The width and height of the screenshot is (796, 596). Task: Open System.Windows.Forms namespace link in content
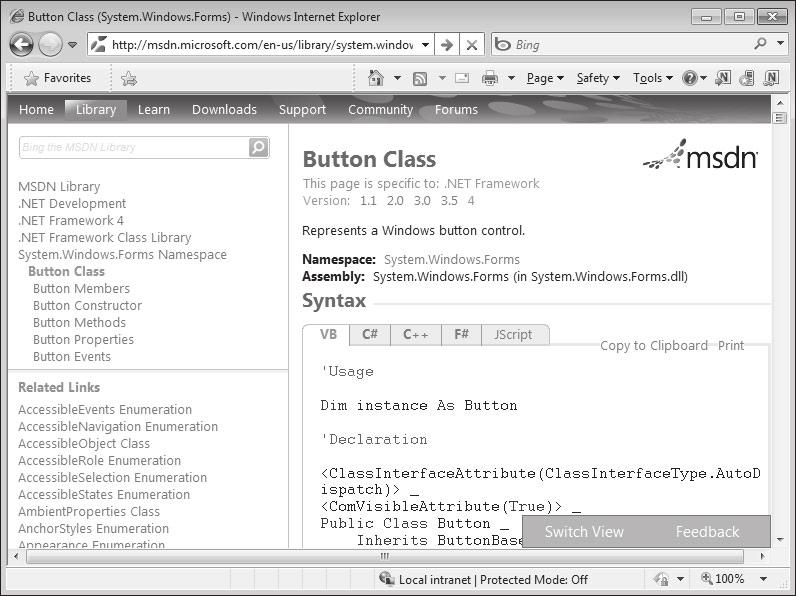pyautogui.click(x=452, y=259)
